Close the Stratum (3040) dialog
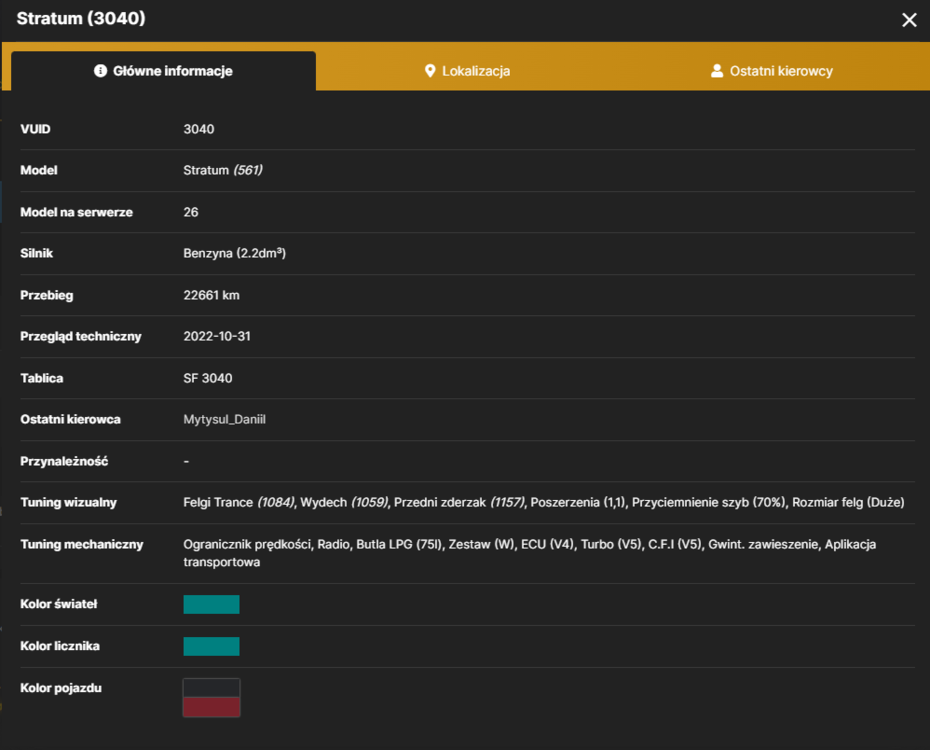Viewport: 930px width, 750px height. 909,20
